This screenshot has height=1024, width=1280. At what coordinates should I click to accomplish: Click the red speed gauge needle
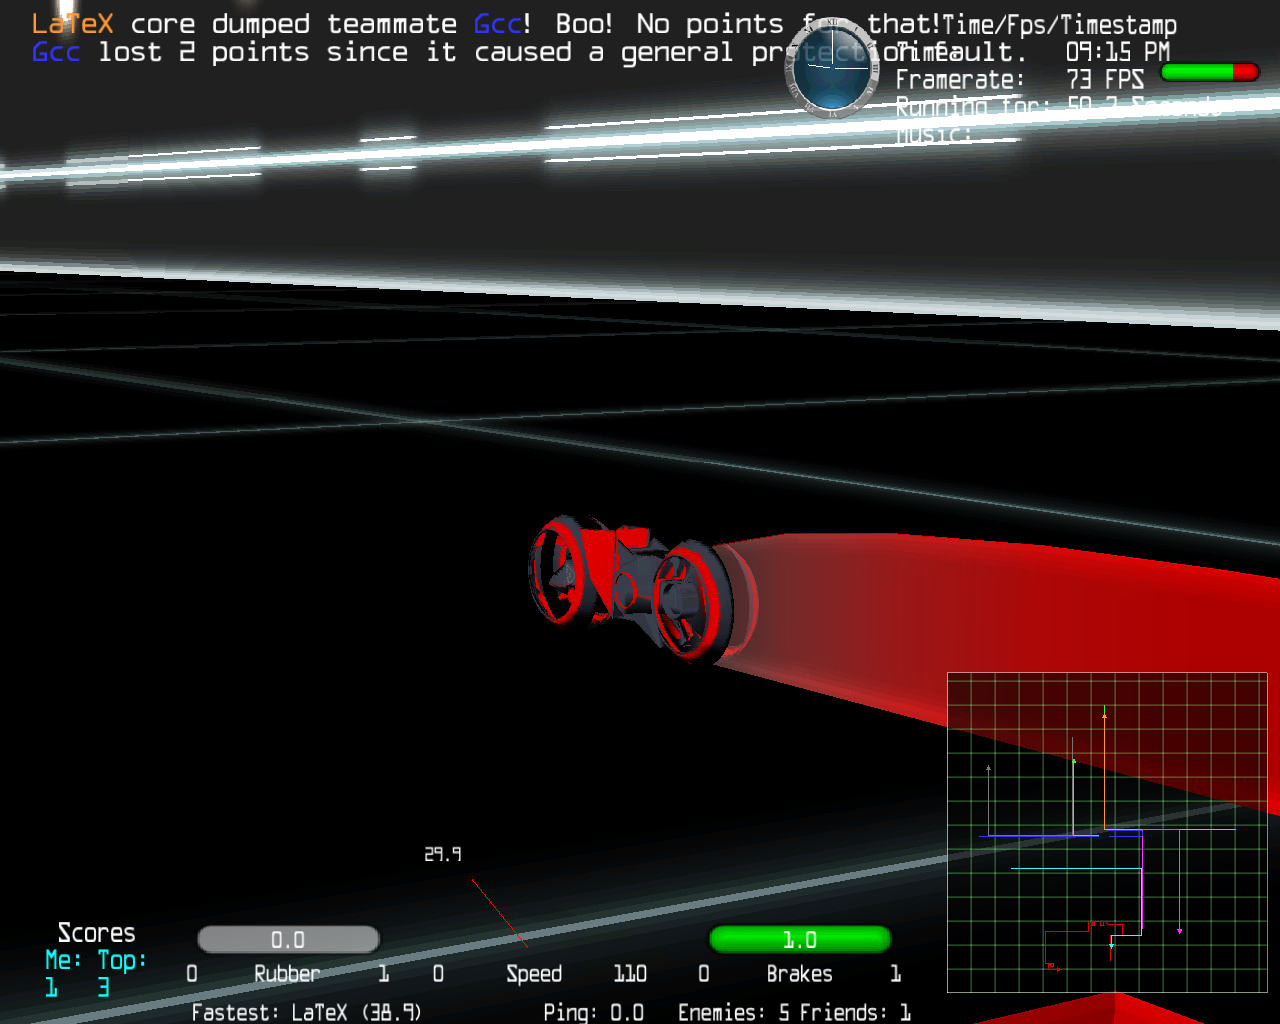(x=499, y=913)
